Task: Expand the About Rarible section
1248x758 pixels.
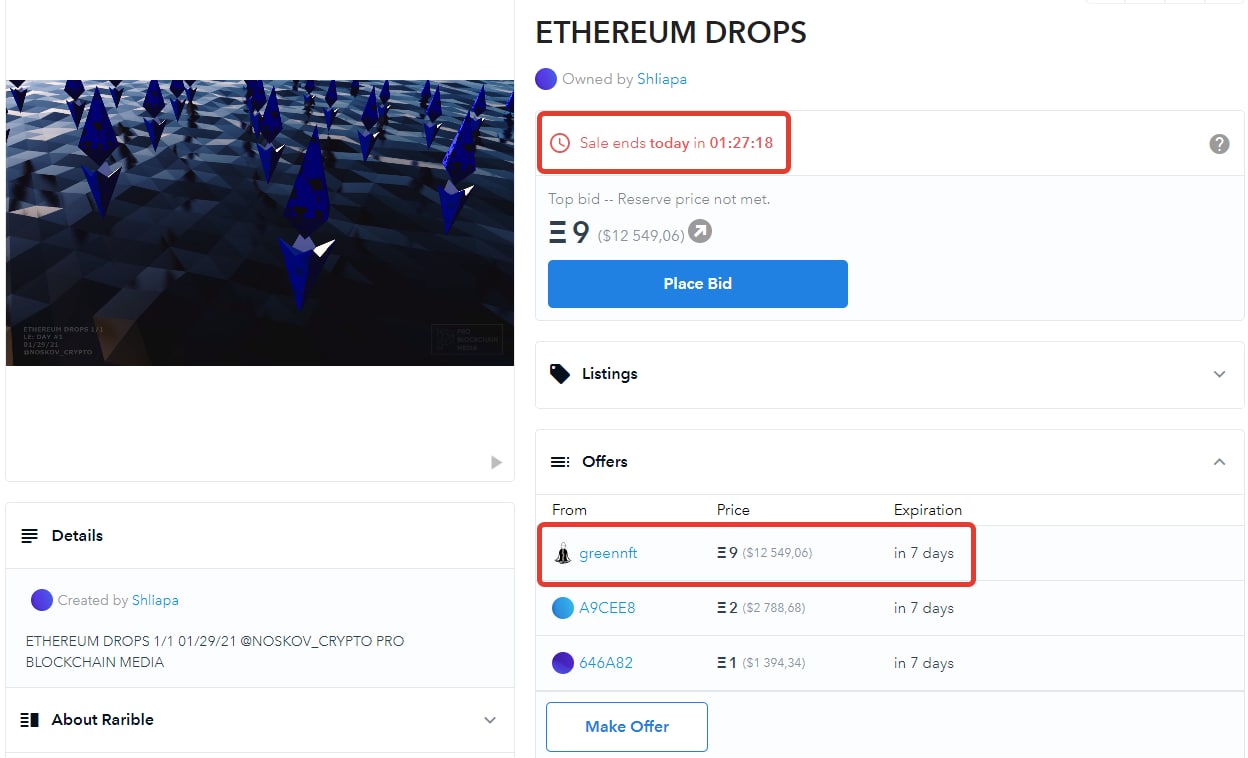Action: point(260,720)
